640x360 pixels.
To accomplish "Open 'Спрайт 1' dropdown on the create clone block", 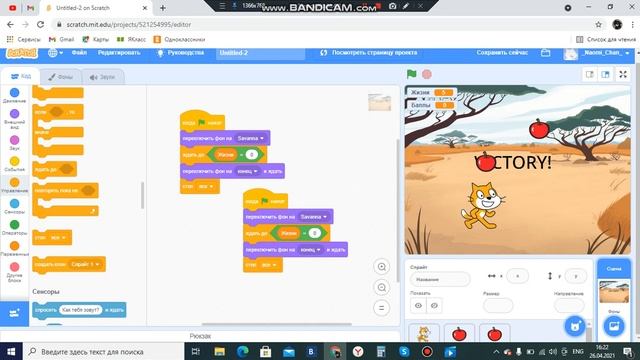I will point(85,264).
